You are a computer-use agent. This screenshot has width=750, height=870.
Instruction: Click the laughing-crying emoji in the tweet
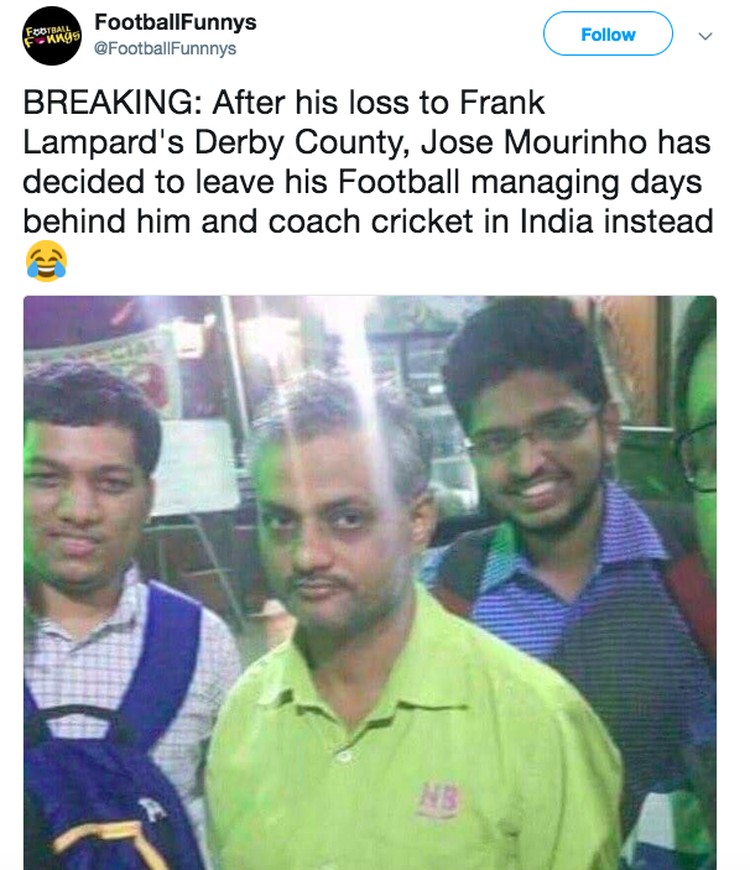click(x=47, y=261)
